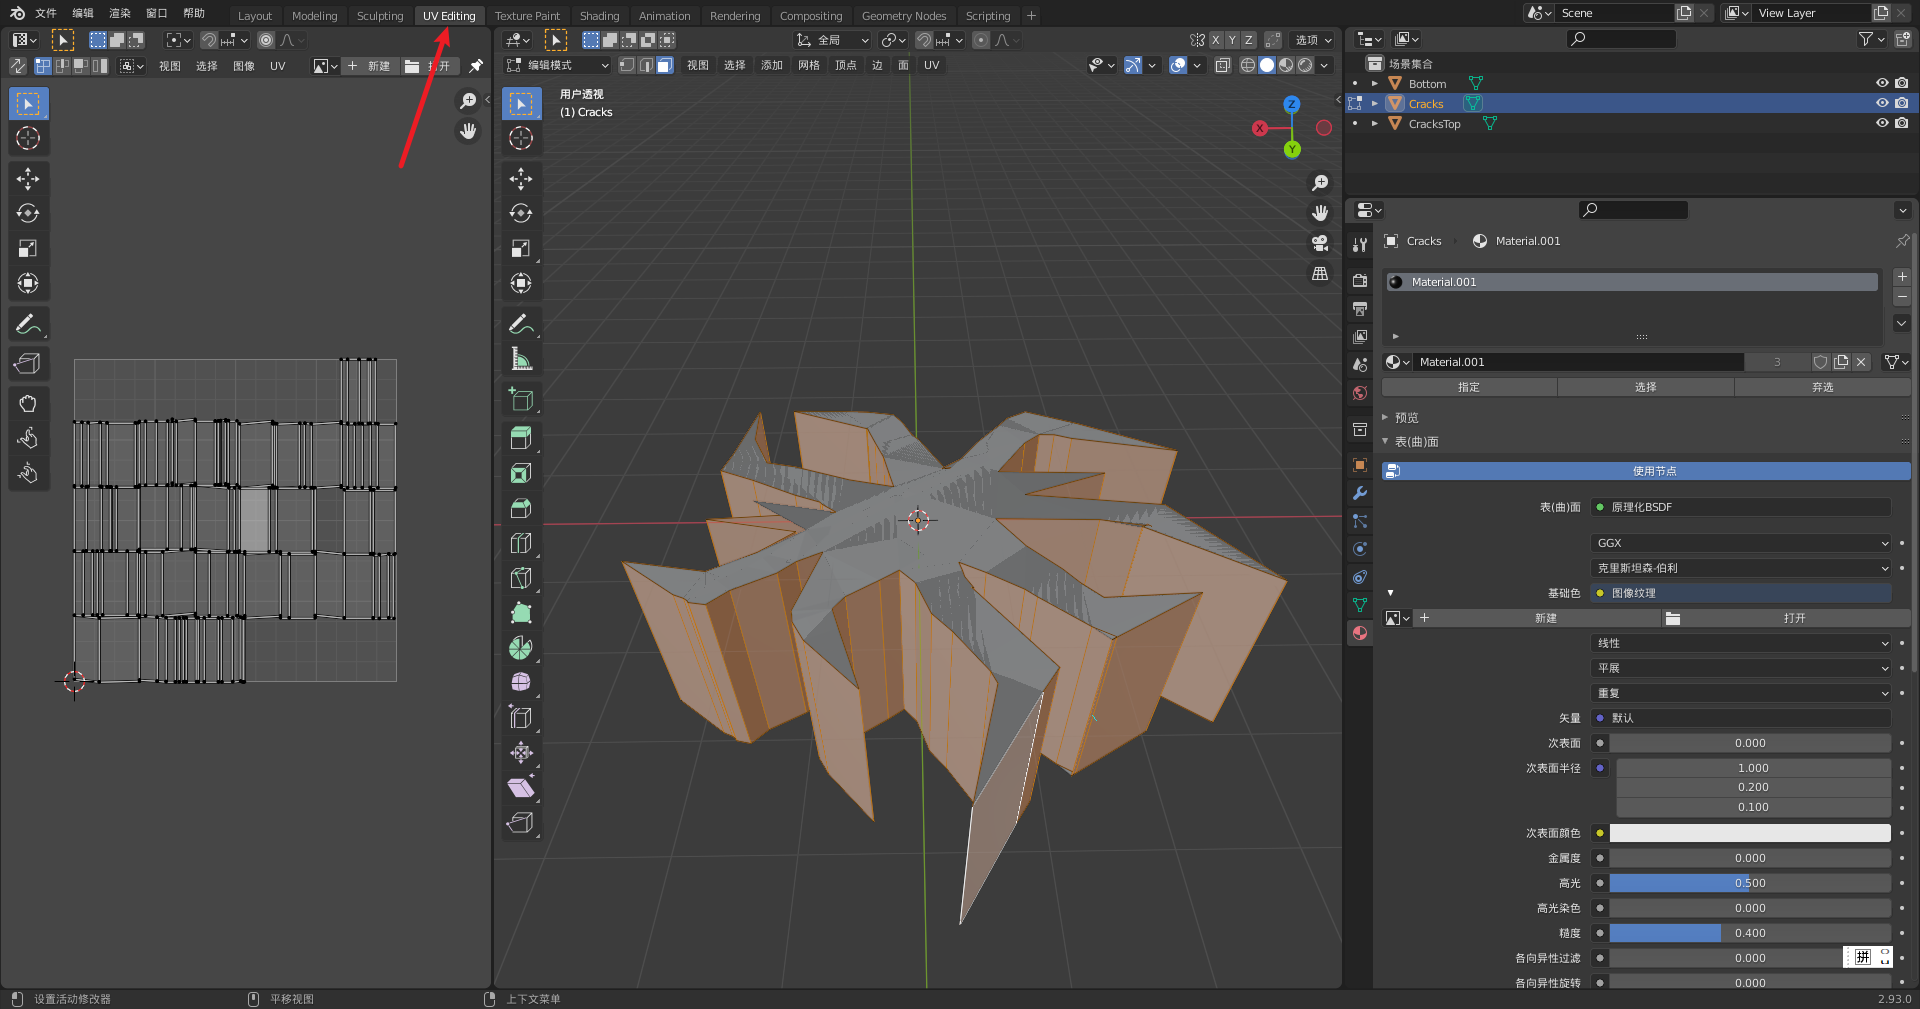Select the Rotate tool in 3D viewport toolbar
The height and width of the screenshot is (1009, 1920).
pyautogui.click(x=521, y=213)
